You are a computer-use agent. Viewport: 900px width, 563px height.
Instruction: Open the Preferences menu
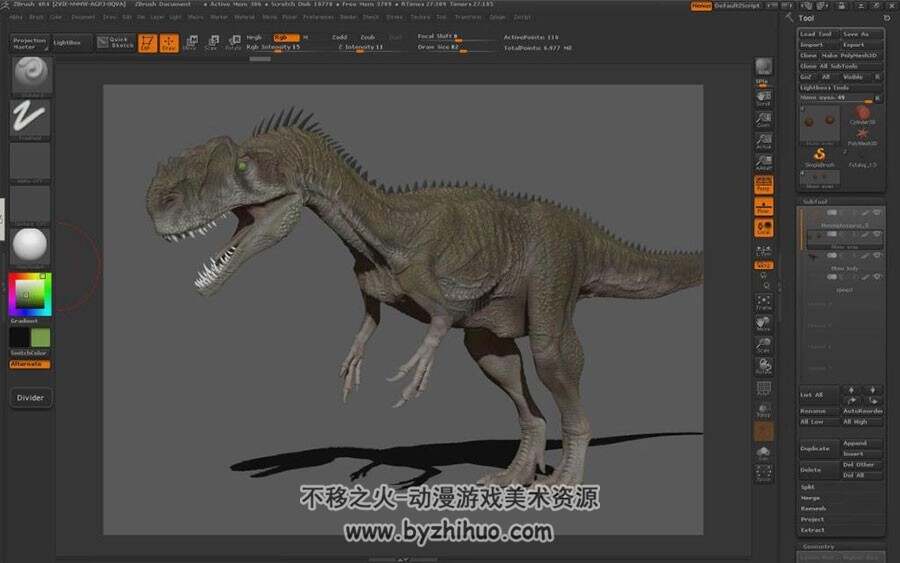(x=318, y=17)
